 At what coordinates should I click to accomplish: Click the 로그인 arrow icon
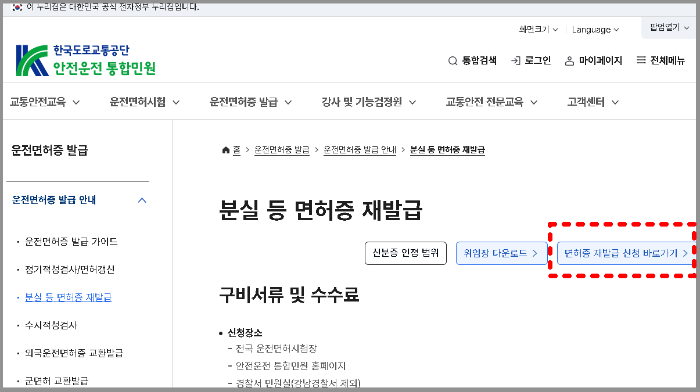(516, 60)
